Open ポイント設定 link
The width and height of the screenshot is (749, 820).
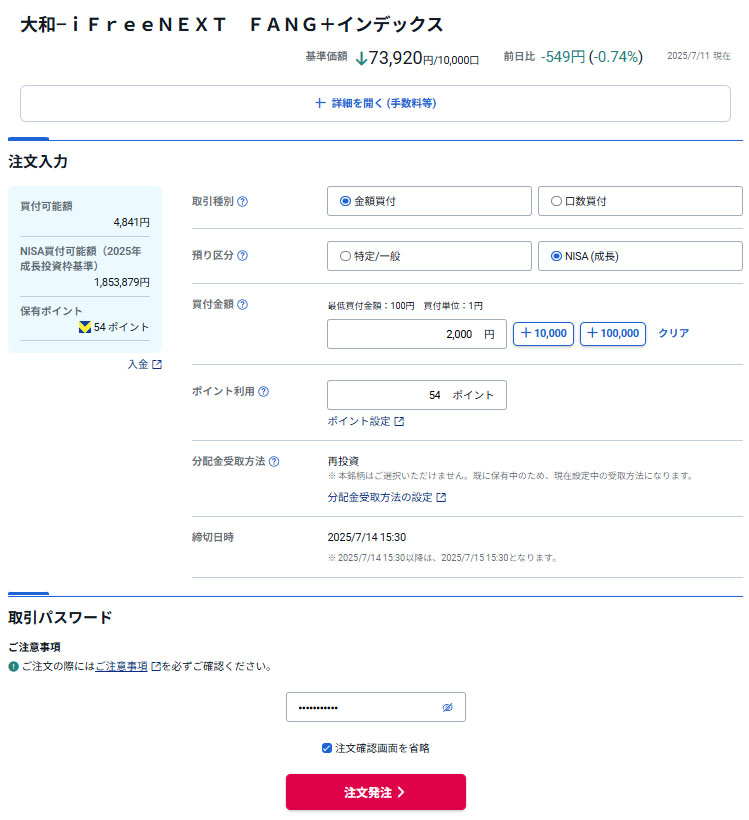pyautogui.click(x=366, y=422)
